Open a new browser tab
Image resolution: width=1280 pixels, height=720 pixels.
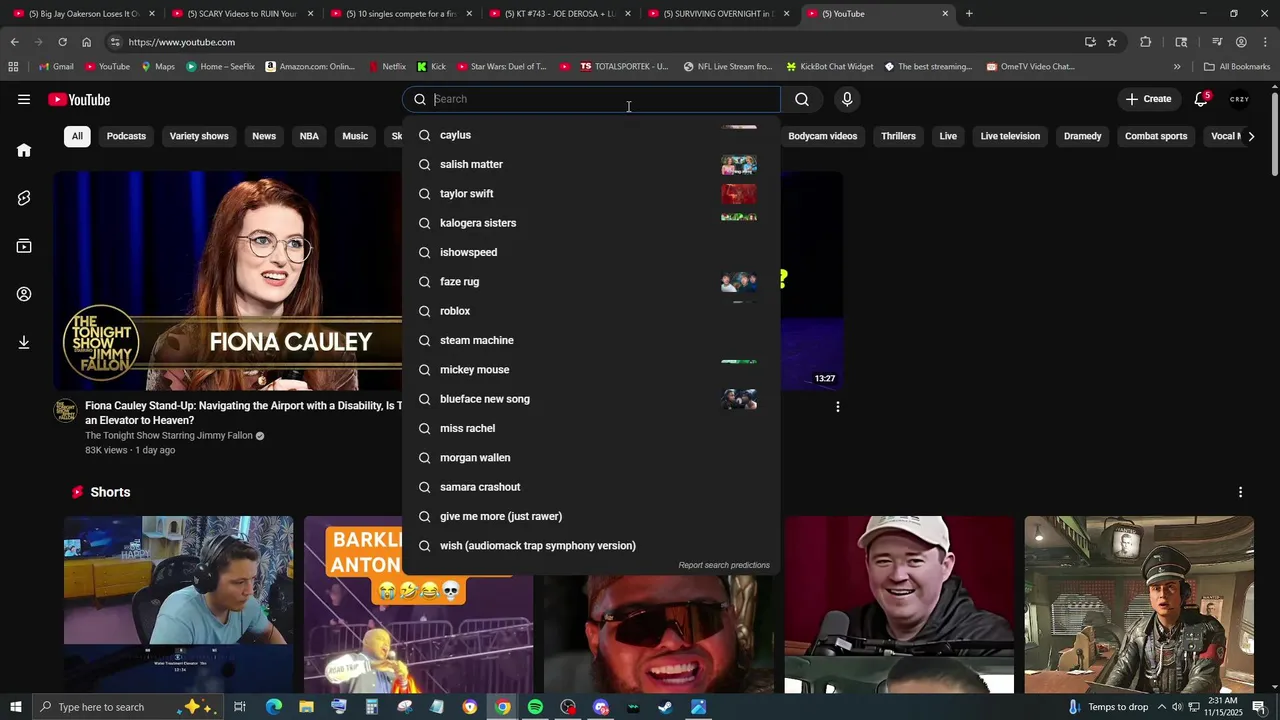click(969, 13)
